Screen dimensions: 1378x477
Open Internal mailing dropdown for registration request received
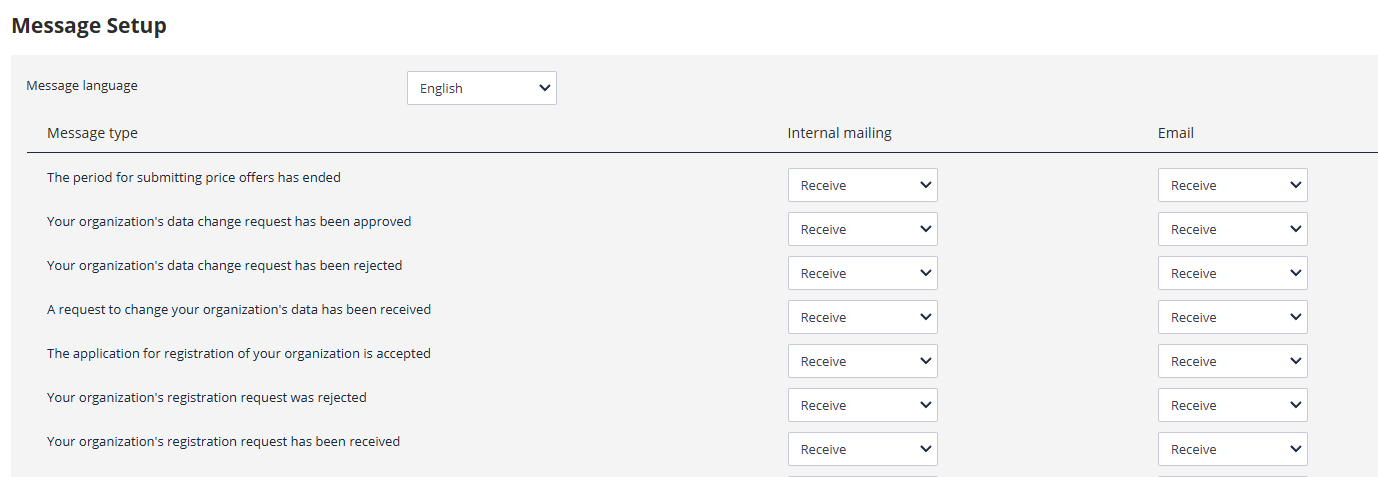click(863, 449)
